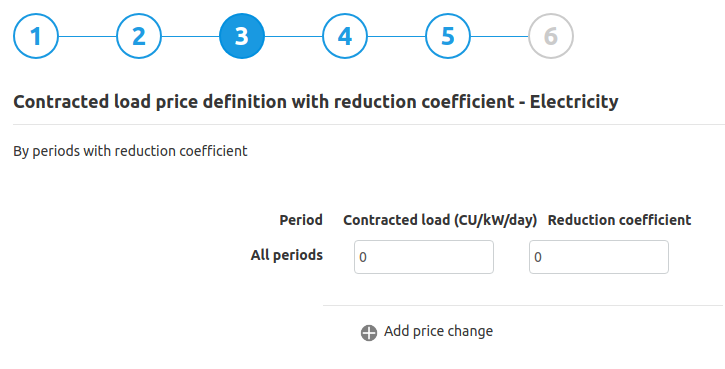Add a price change via text link
The height and width of the screenshot is (369, 725).
[x=438, y=331]
